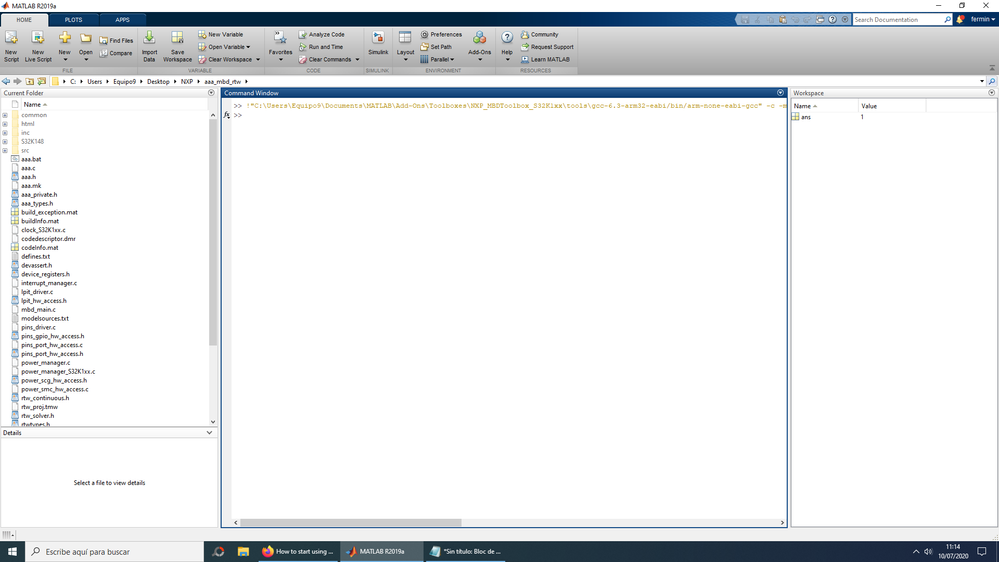Viewport: 999px width, 562px height.
Task: Open the Parallel dropdown menu
Action: pos(437,59)
